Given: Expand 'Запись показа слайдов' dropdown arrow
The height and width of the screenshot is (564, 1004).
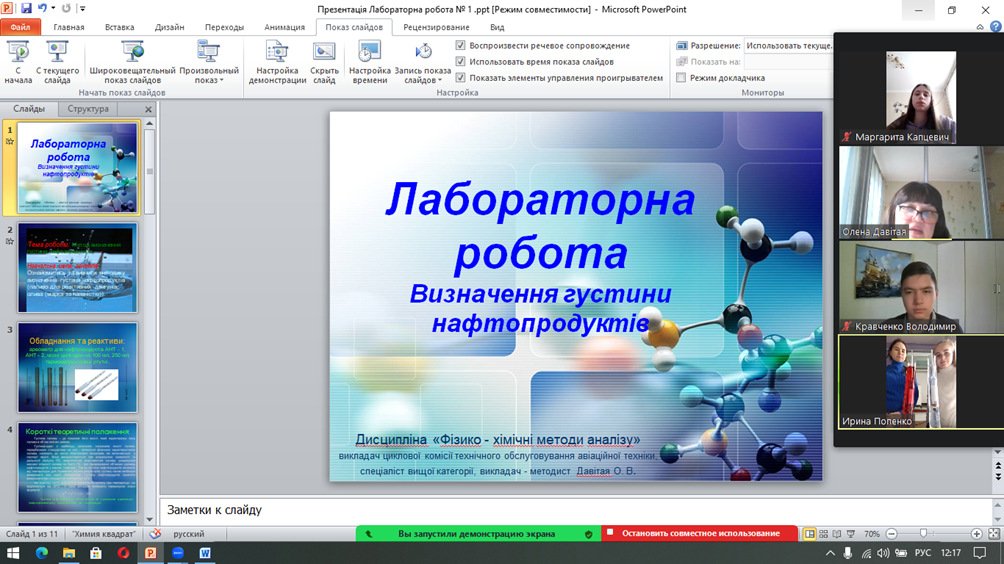Looking at the screenshot, I should [440, 81].
